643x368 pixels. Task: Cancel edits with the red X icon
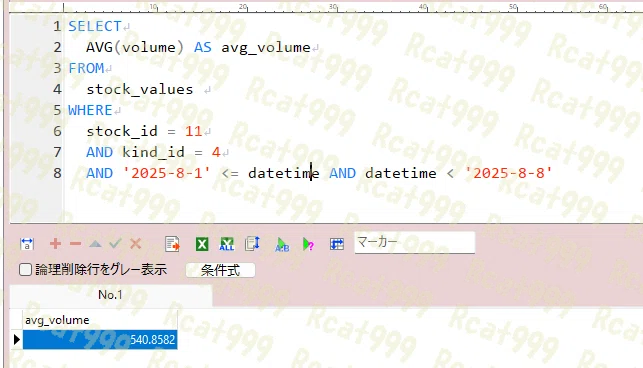coord(135,244)
